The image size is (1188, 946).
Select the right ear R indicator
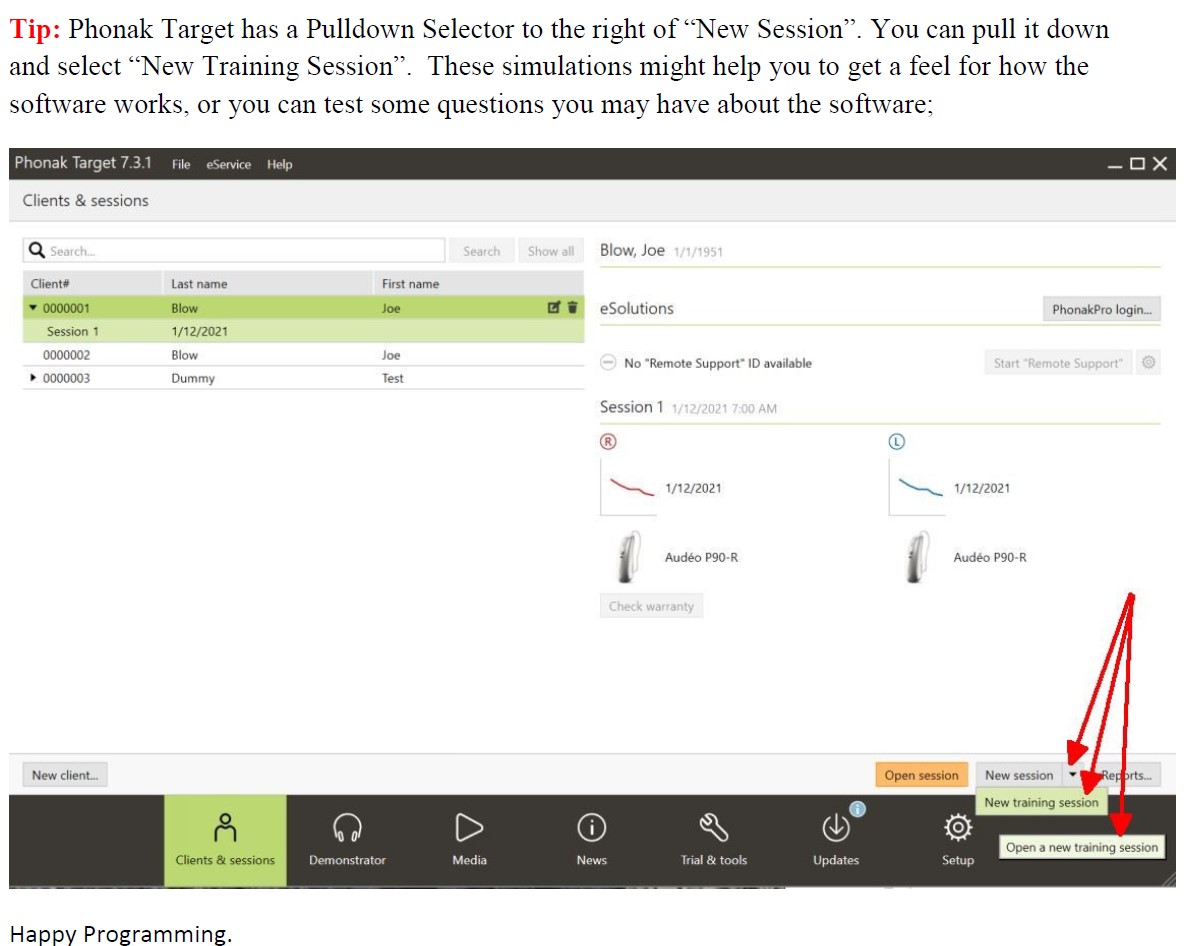(608, 442)
